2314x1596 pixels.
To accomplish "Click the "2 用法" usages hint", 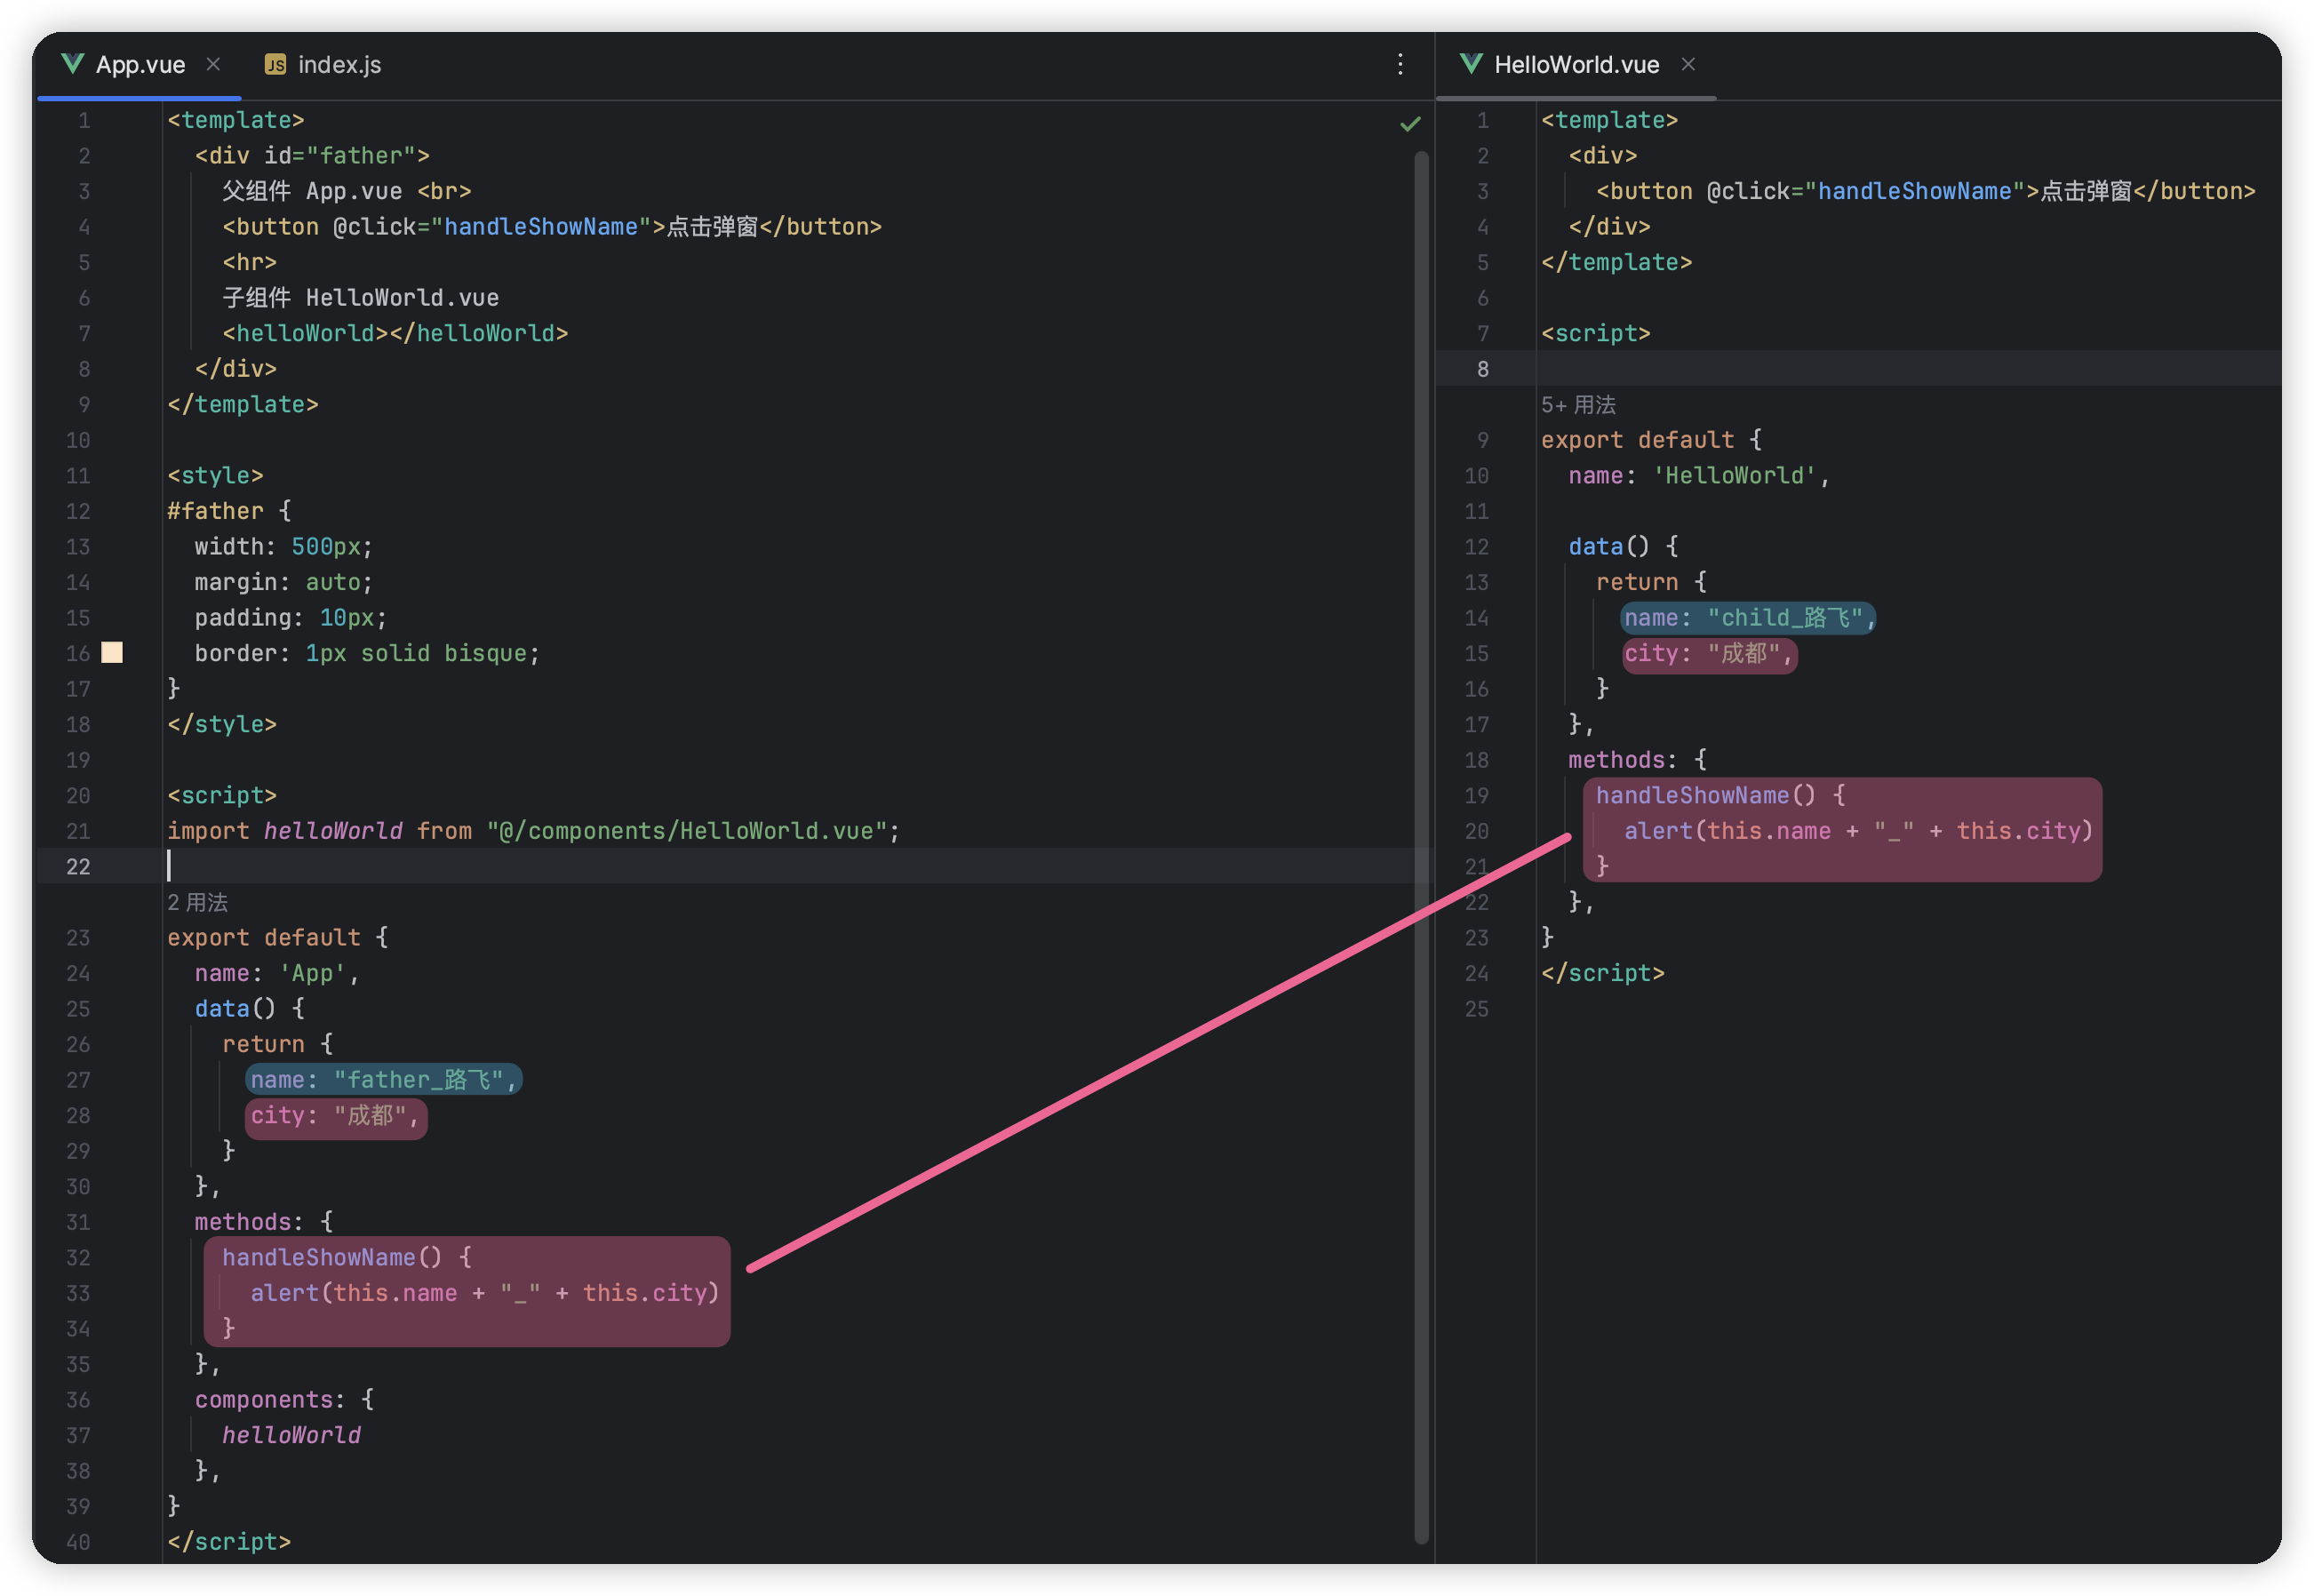I will (197, 902).
